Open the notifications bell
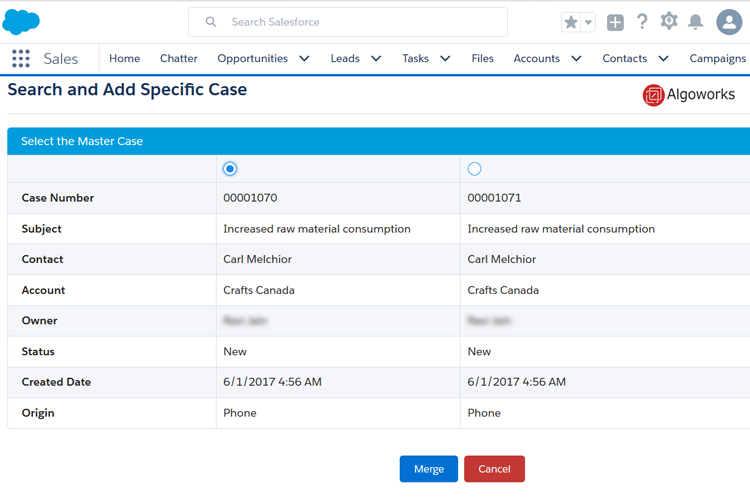 coord(695,22)
